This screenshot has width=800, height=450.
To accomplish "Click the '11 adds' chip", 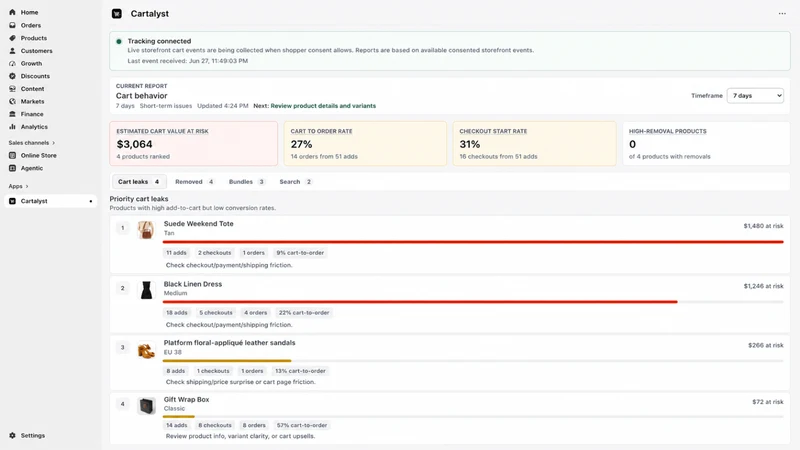I will click(176, 253).
